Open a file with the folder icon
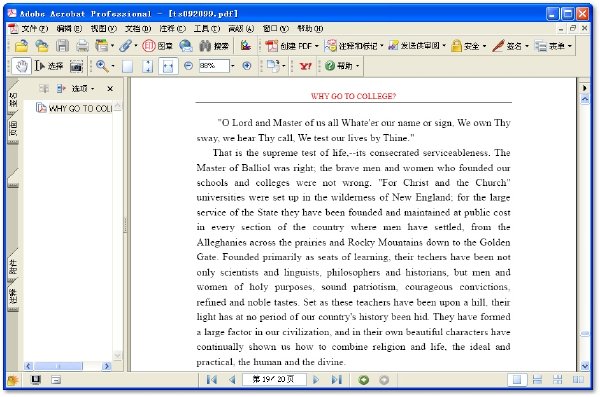The height and width of the screenshot is (397, 600). [21, 46]
